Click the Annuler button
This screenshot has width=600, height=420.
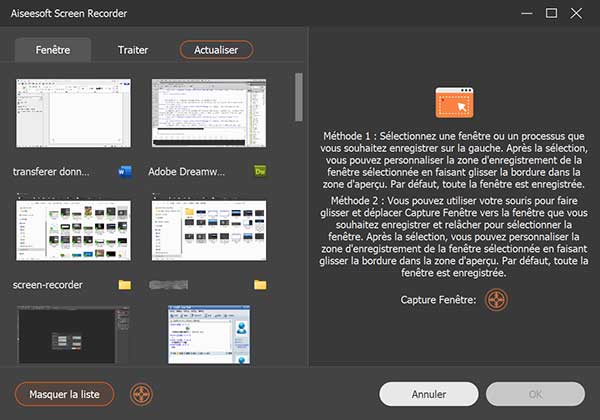(429, 394)
